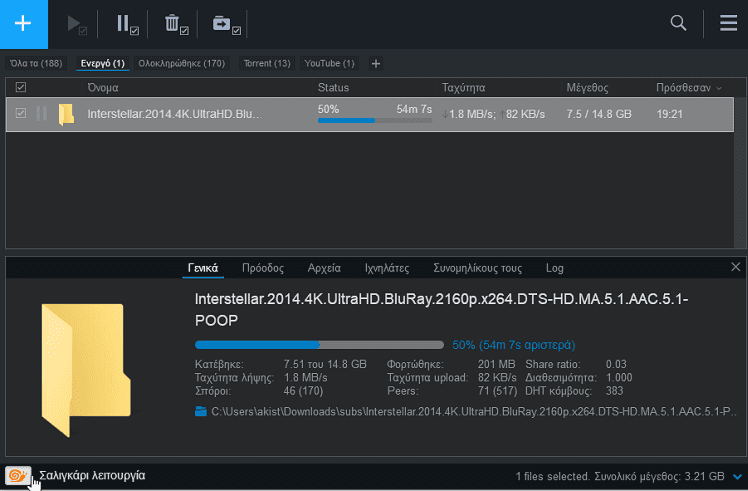The image size is (748, 491).
Task: Show Όλα τα (188) downloads
Action: click(36, 63)
